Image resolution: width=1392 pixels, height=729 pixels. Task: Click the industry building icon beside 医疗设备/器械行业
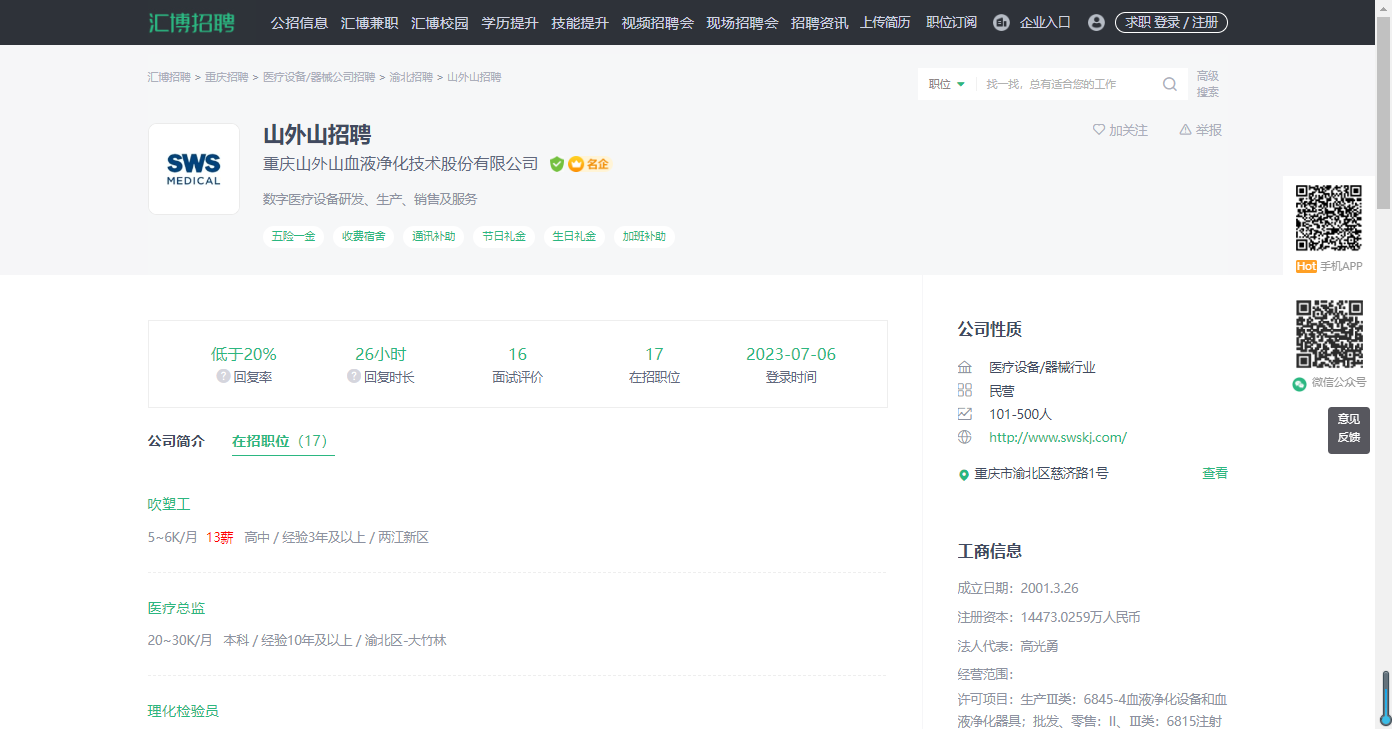(x=965, y=367)
